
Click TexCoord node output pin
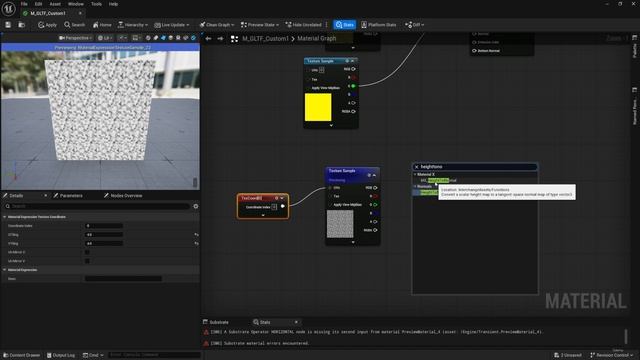point(282,207)
